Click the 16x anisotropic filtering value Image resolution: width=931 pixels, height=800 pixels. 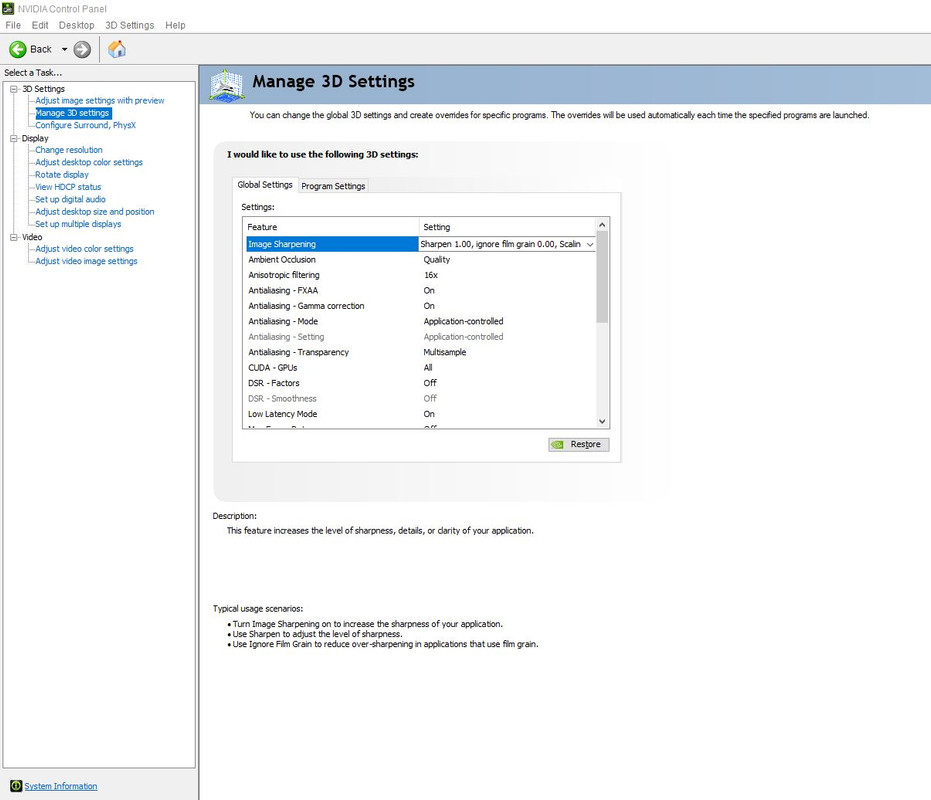pos(430,275)
